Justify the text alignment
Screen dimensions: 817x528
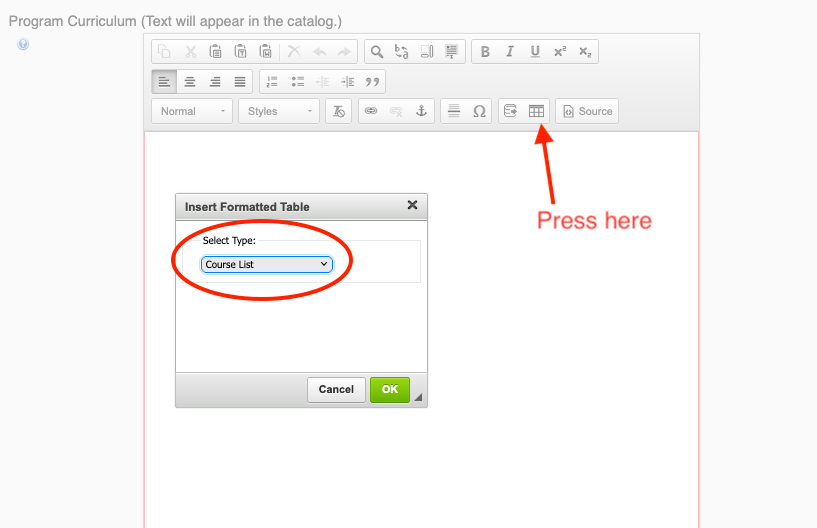point(240,82)
